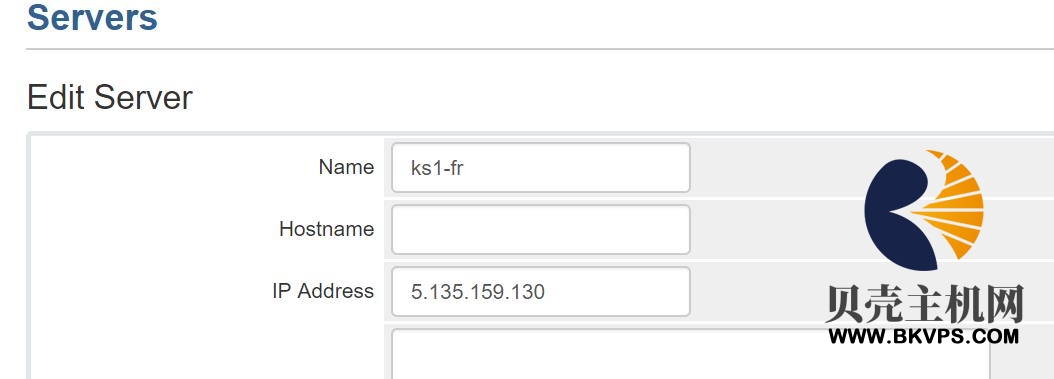Click the 贝壳主机网 watermark text
1054x379 pixels.
click(924, 304)
